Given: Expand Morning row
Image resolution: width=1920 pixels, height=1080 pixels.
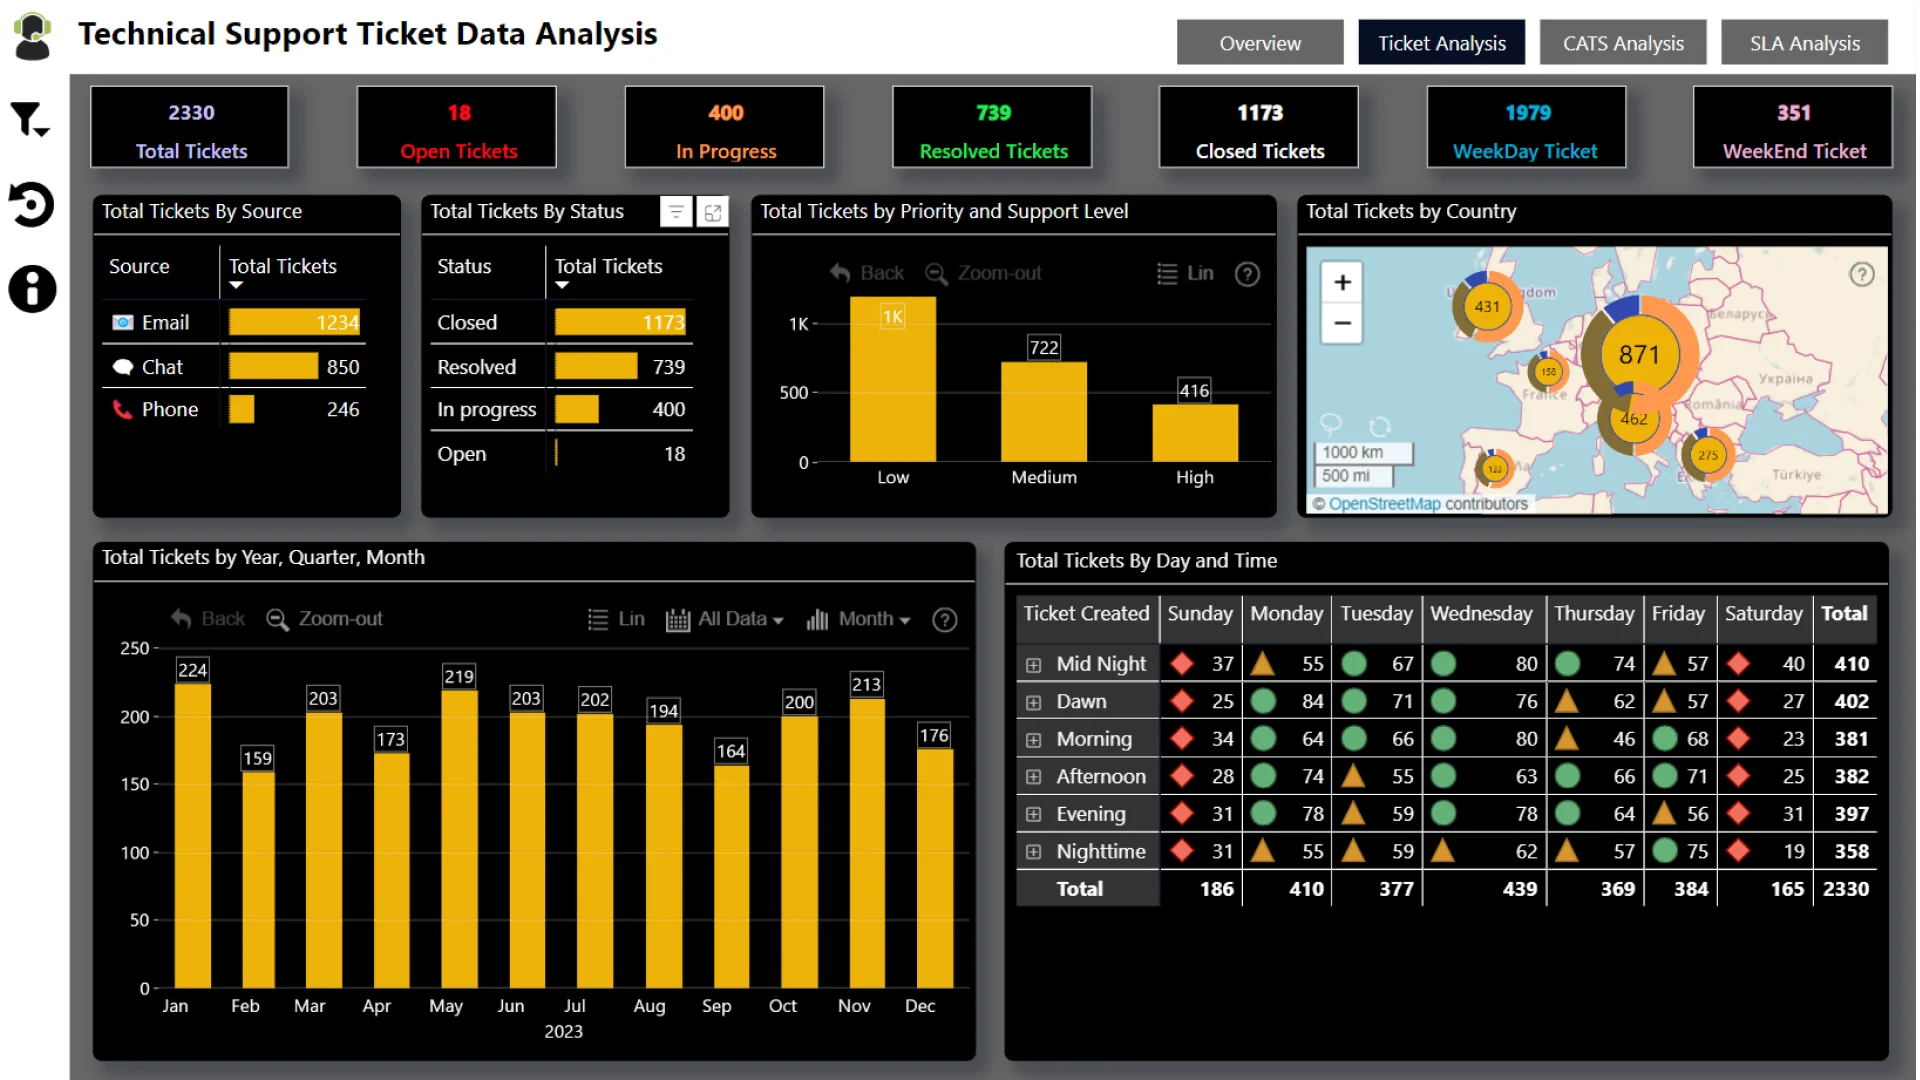Looking at the screenshot, I should coord(1033,740).
